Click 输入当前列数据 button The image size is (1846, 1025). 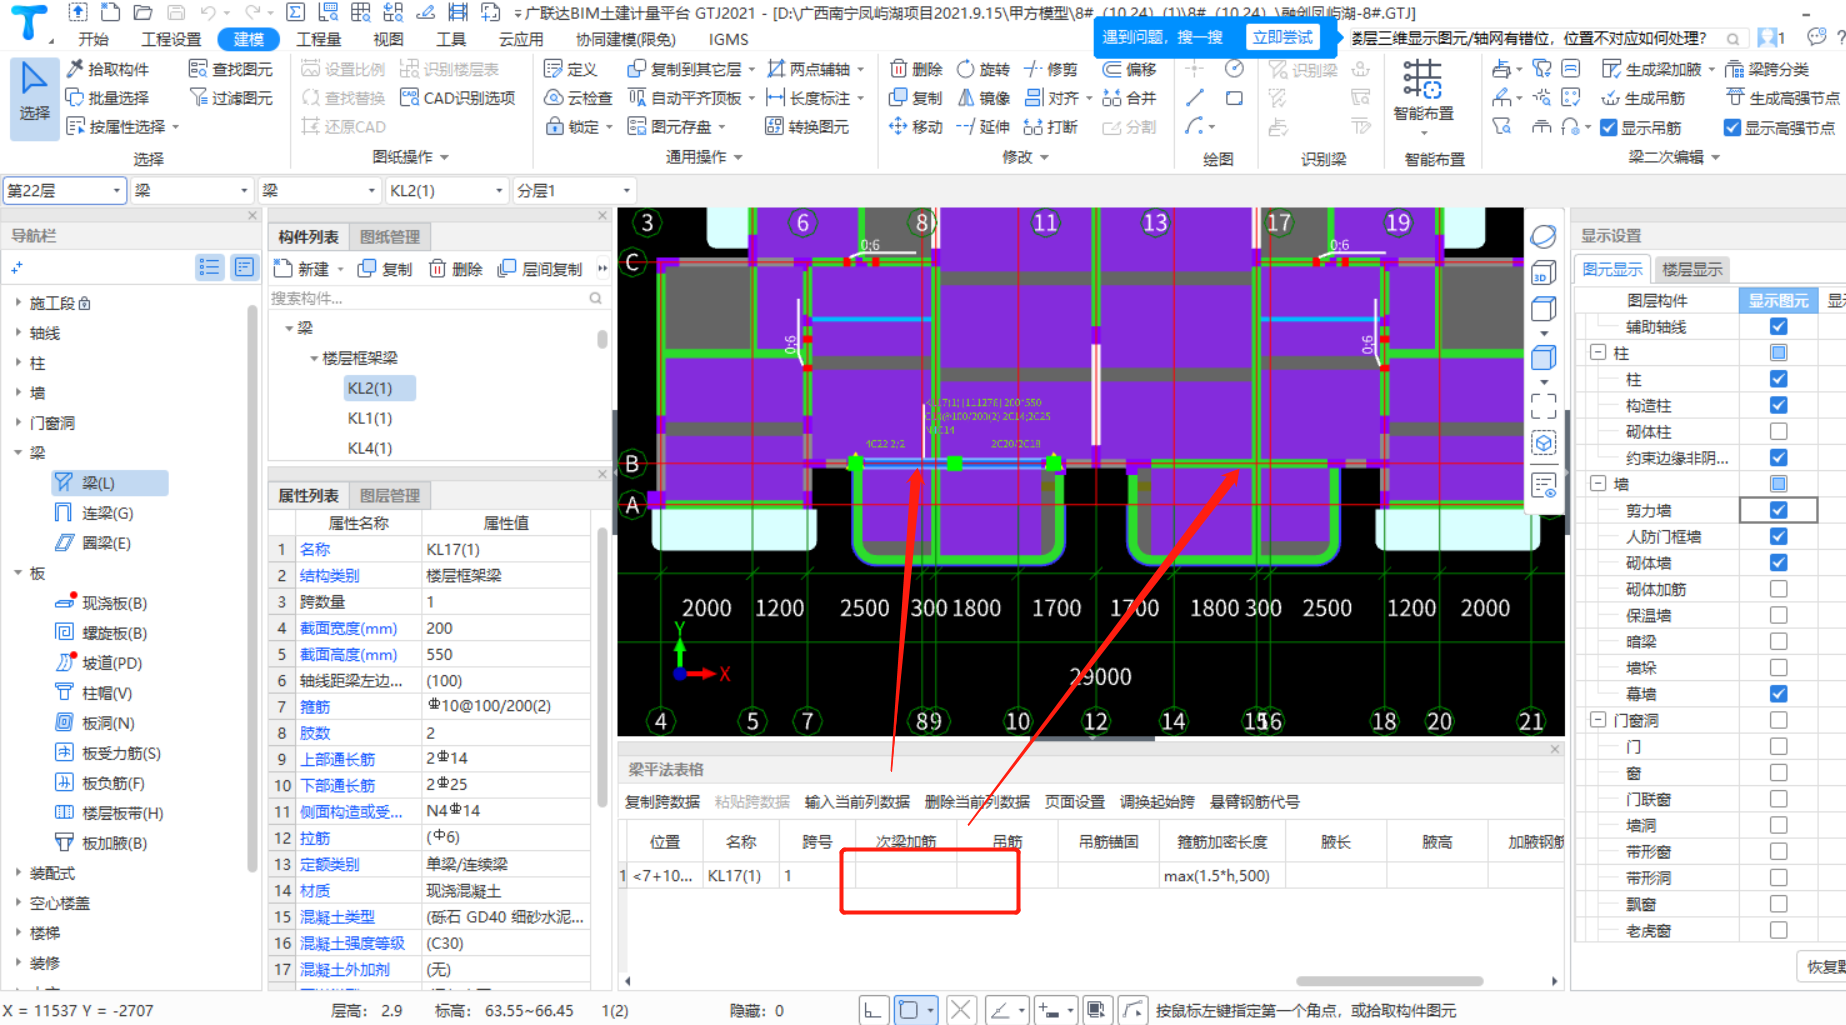coord(857,802)
